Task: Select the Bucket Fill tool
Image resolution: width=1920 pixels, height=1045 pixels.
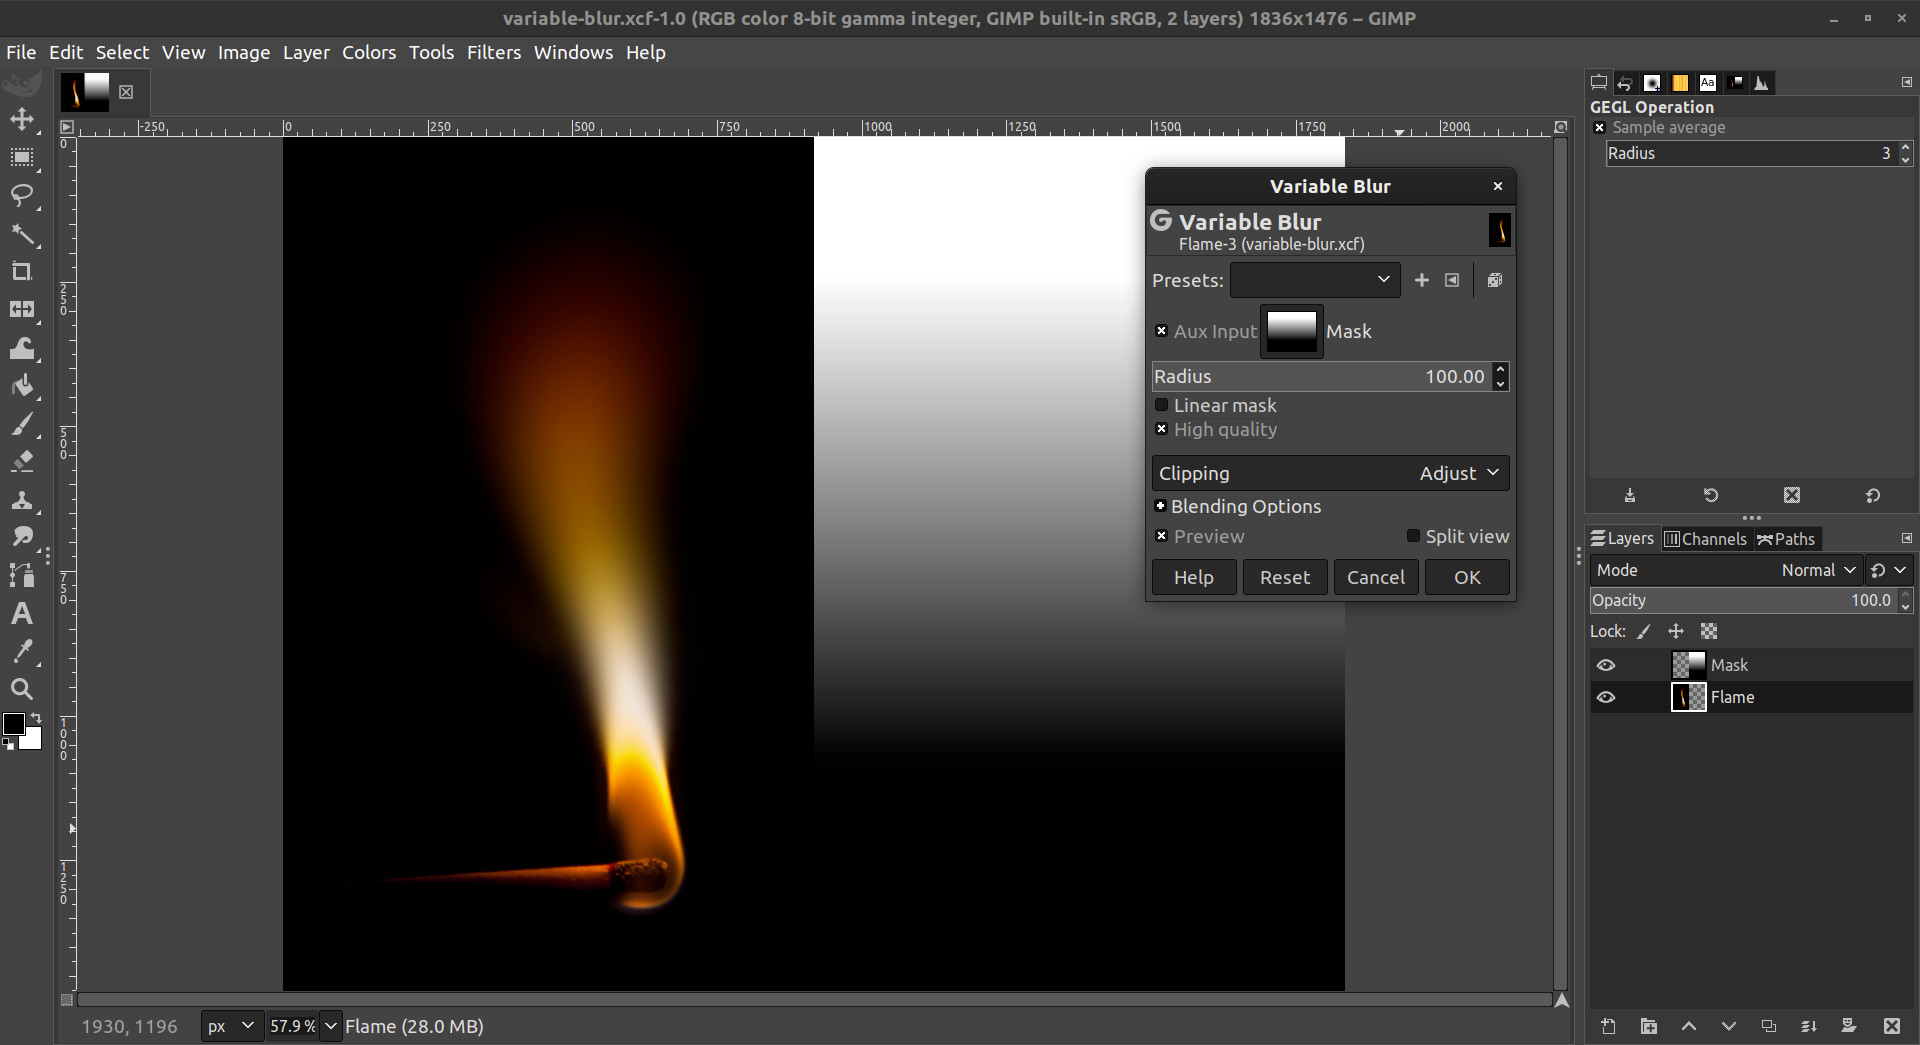Action: point(22,386)
